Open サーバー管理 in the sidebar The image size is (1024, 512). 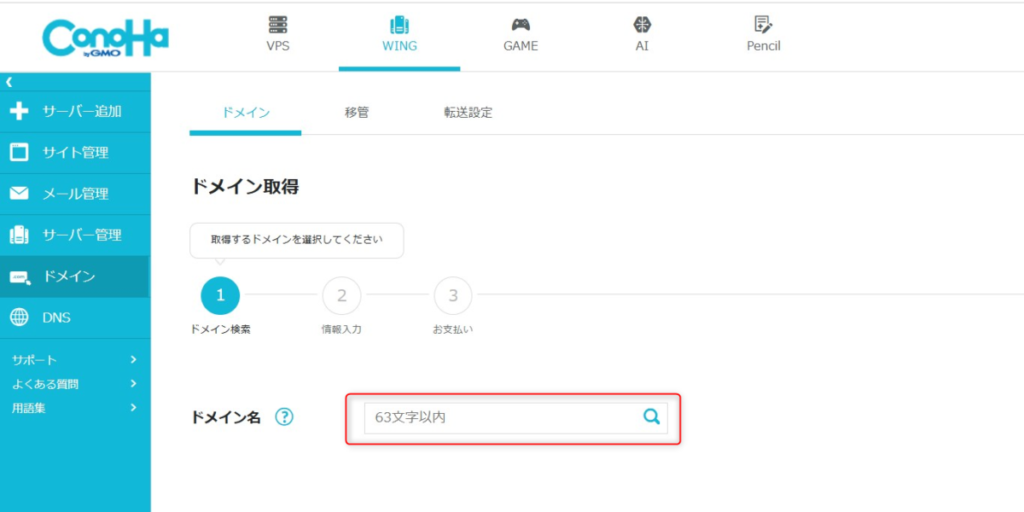(82, 235)
